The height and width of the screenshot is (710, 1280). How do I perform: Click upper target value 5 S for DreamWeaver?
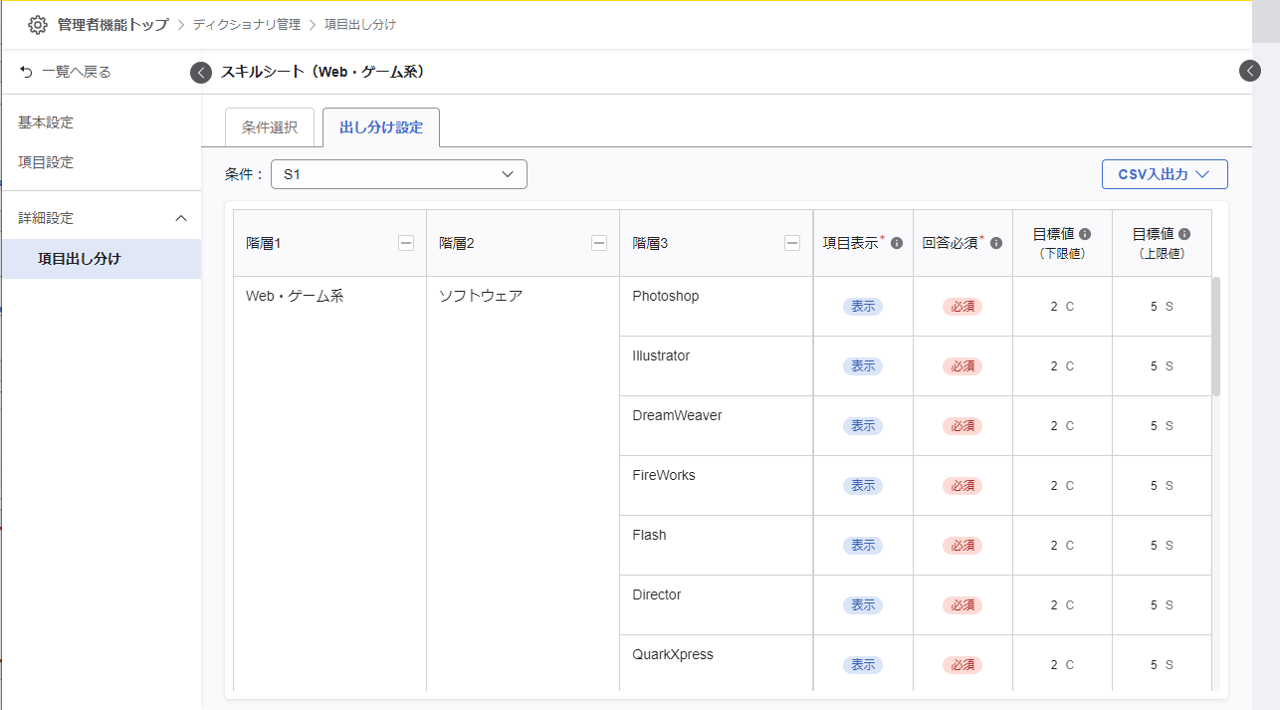coord(1162,426)
